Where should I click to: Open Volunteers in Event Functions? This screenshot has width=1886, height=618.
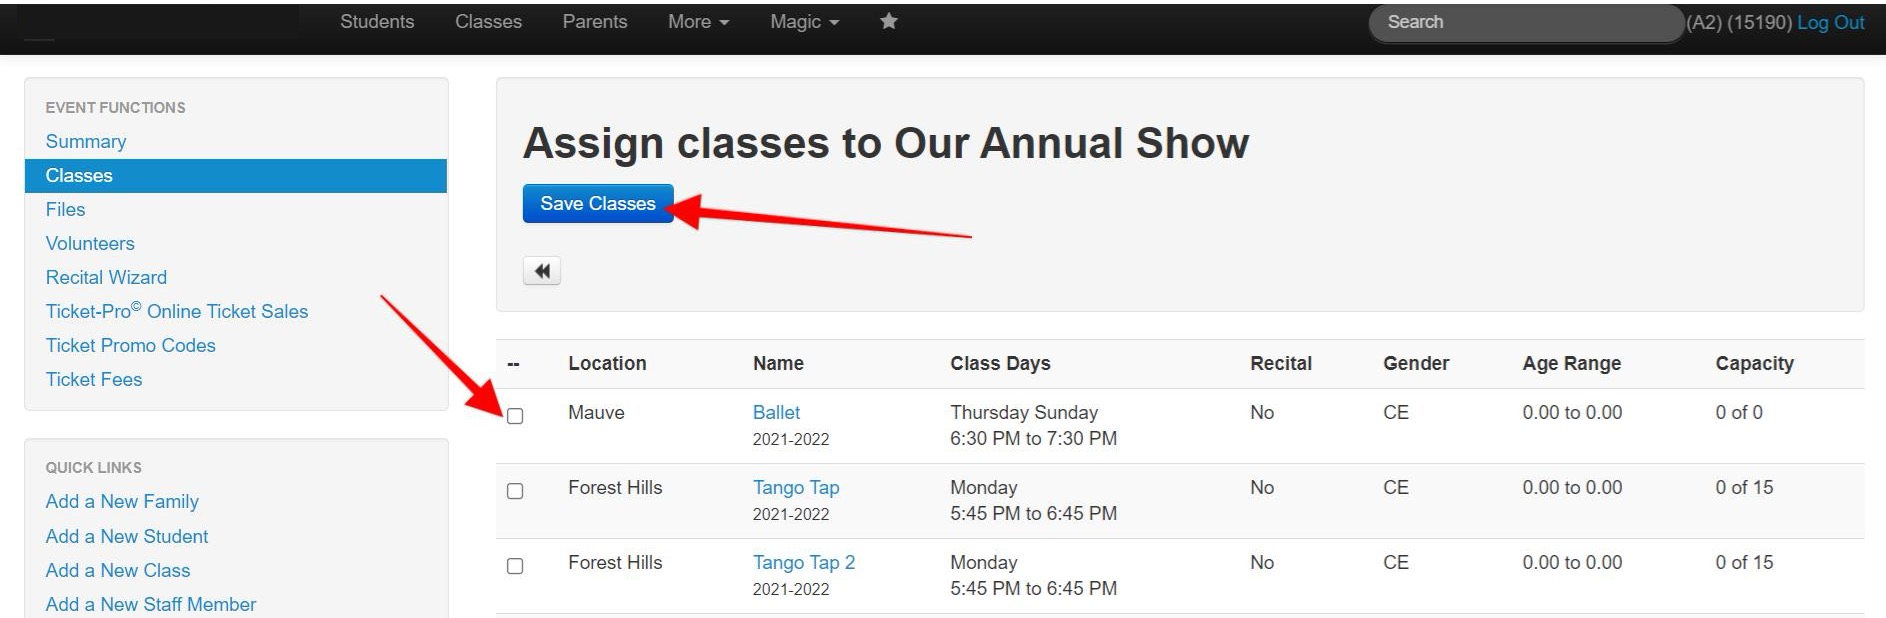point(90,243)
